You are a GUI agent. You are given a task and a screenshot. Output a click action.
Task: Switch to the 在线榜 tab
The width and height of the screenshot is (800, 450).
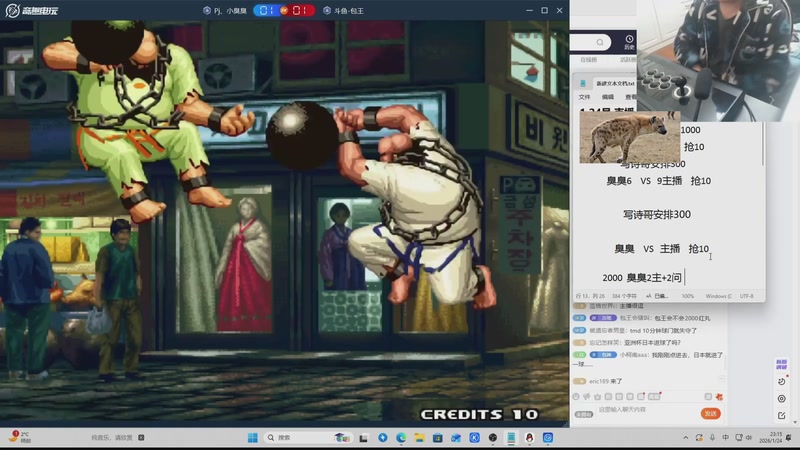pos(588,60)
